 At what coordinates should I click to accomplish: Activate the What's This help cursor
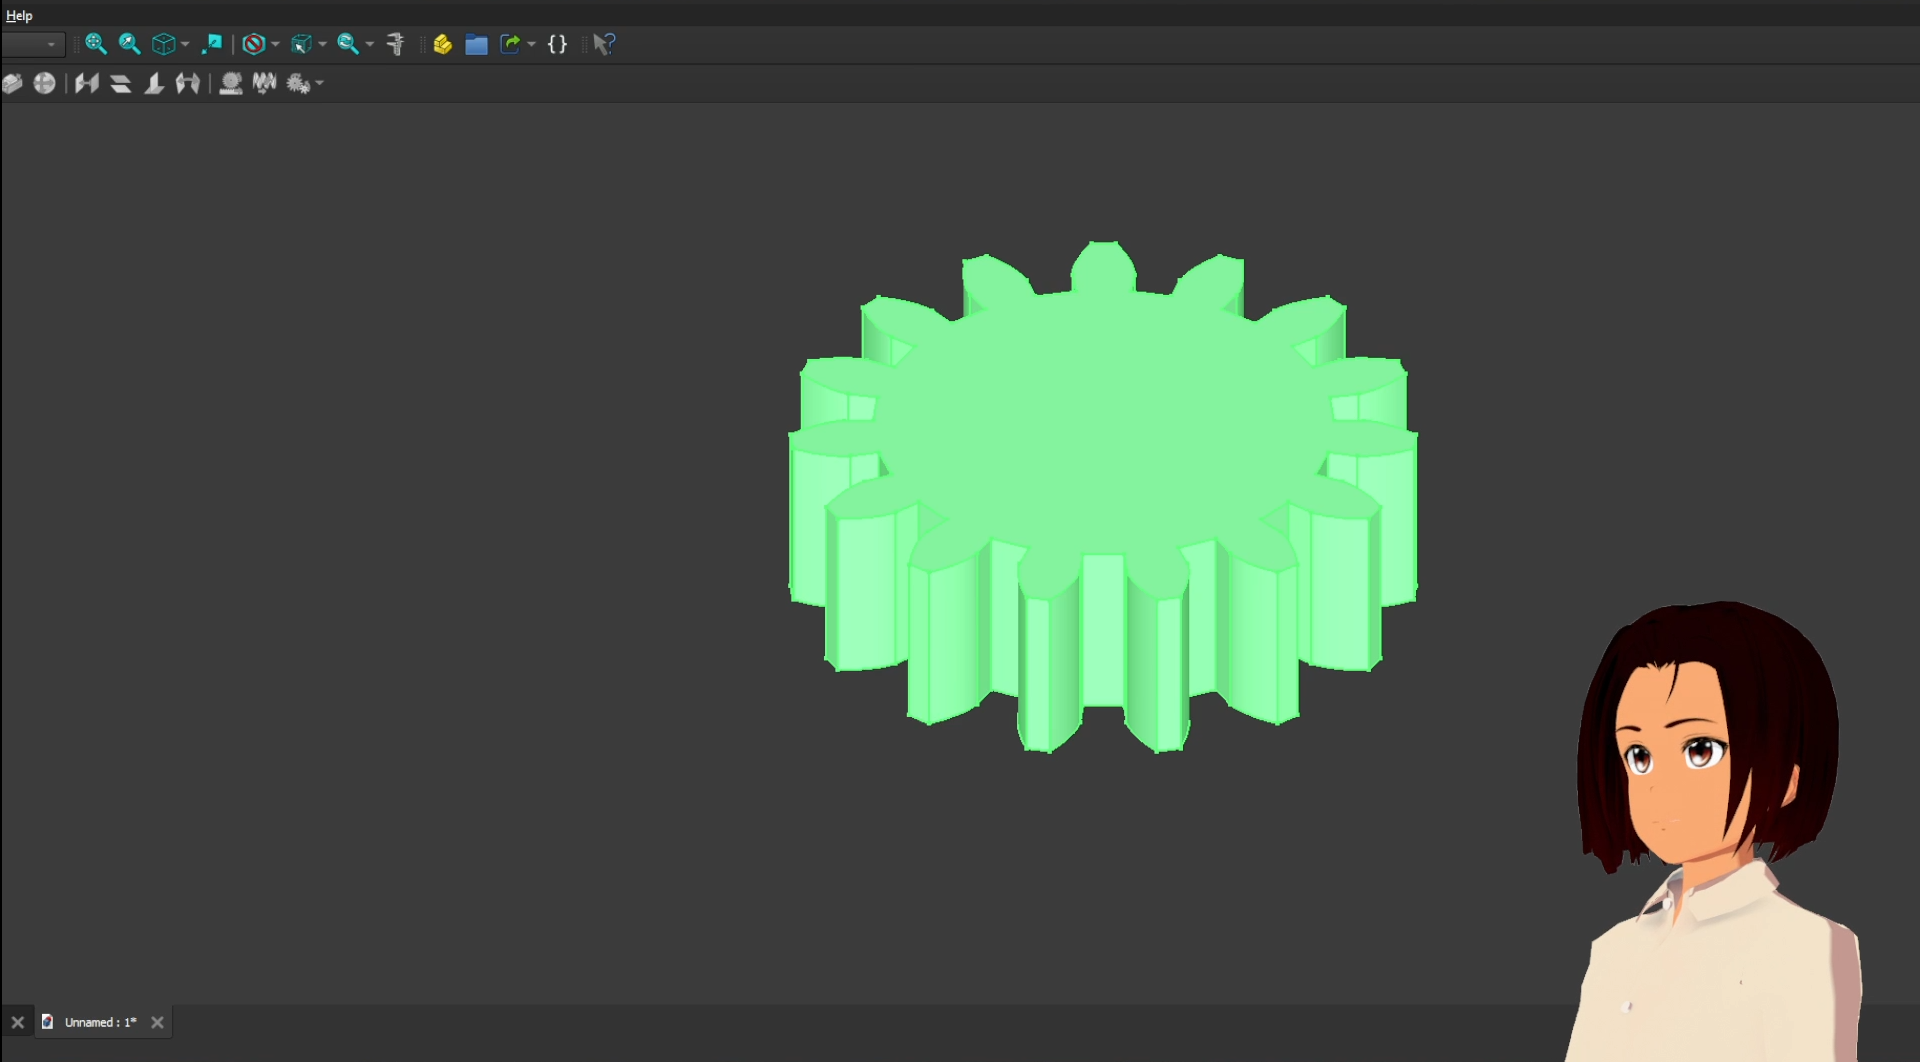point(604,44)
